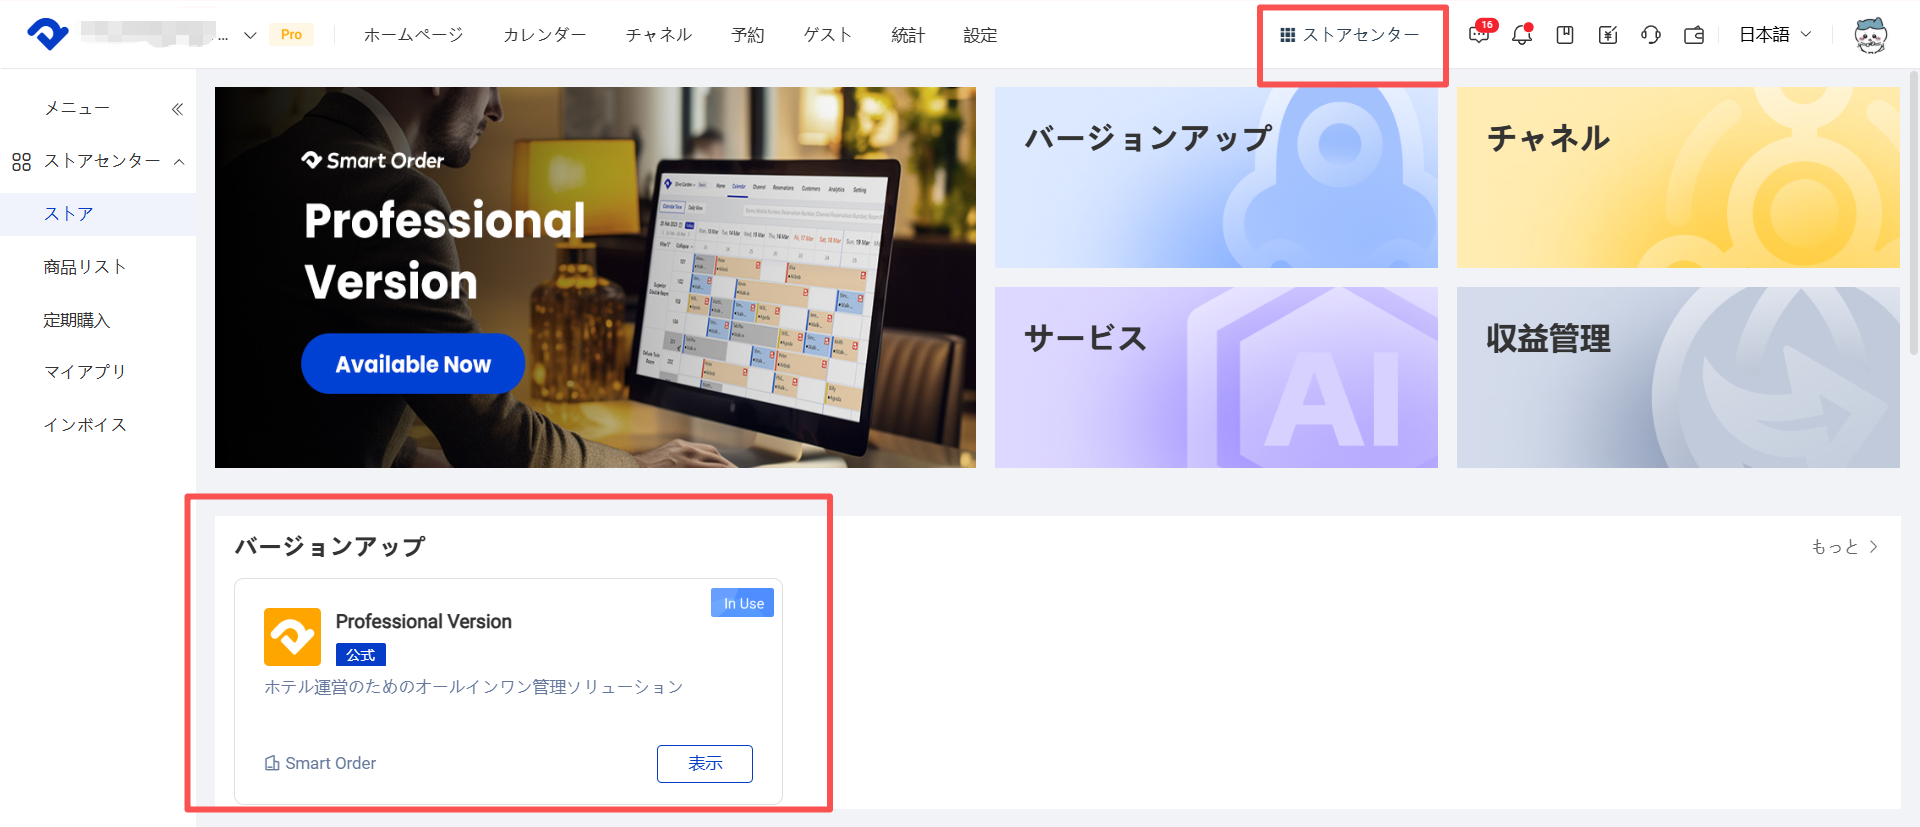
Task: Click the Professional Version orange app icon
Action: click(x=292, y=637)
